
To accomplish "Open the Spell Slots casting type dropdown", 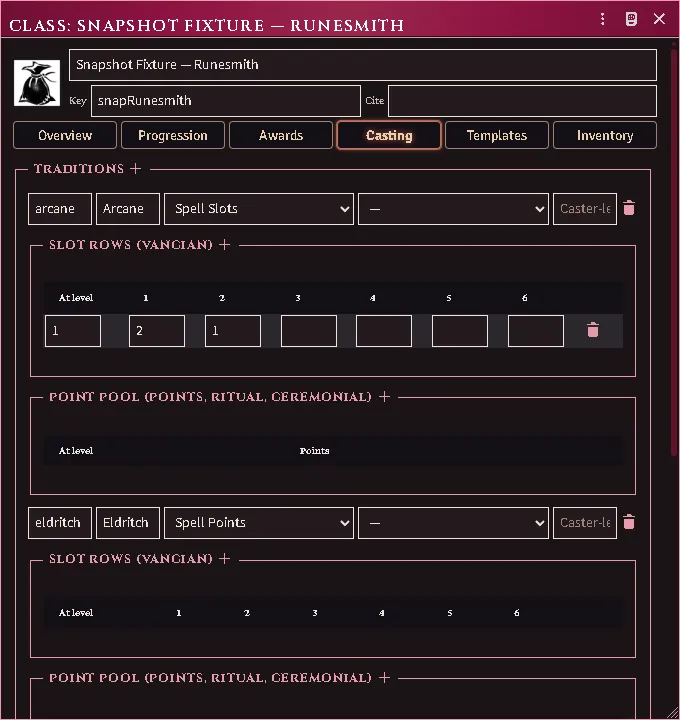I will (259, 209).
